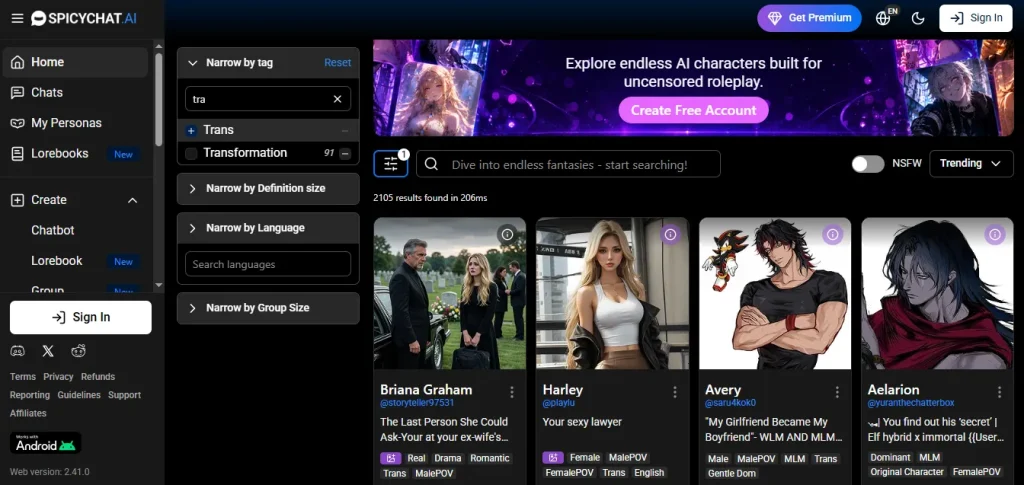1024x485 pixels.
Task: Click the character search field
Action: tap(568, 164)
